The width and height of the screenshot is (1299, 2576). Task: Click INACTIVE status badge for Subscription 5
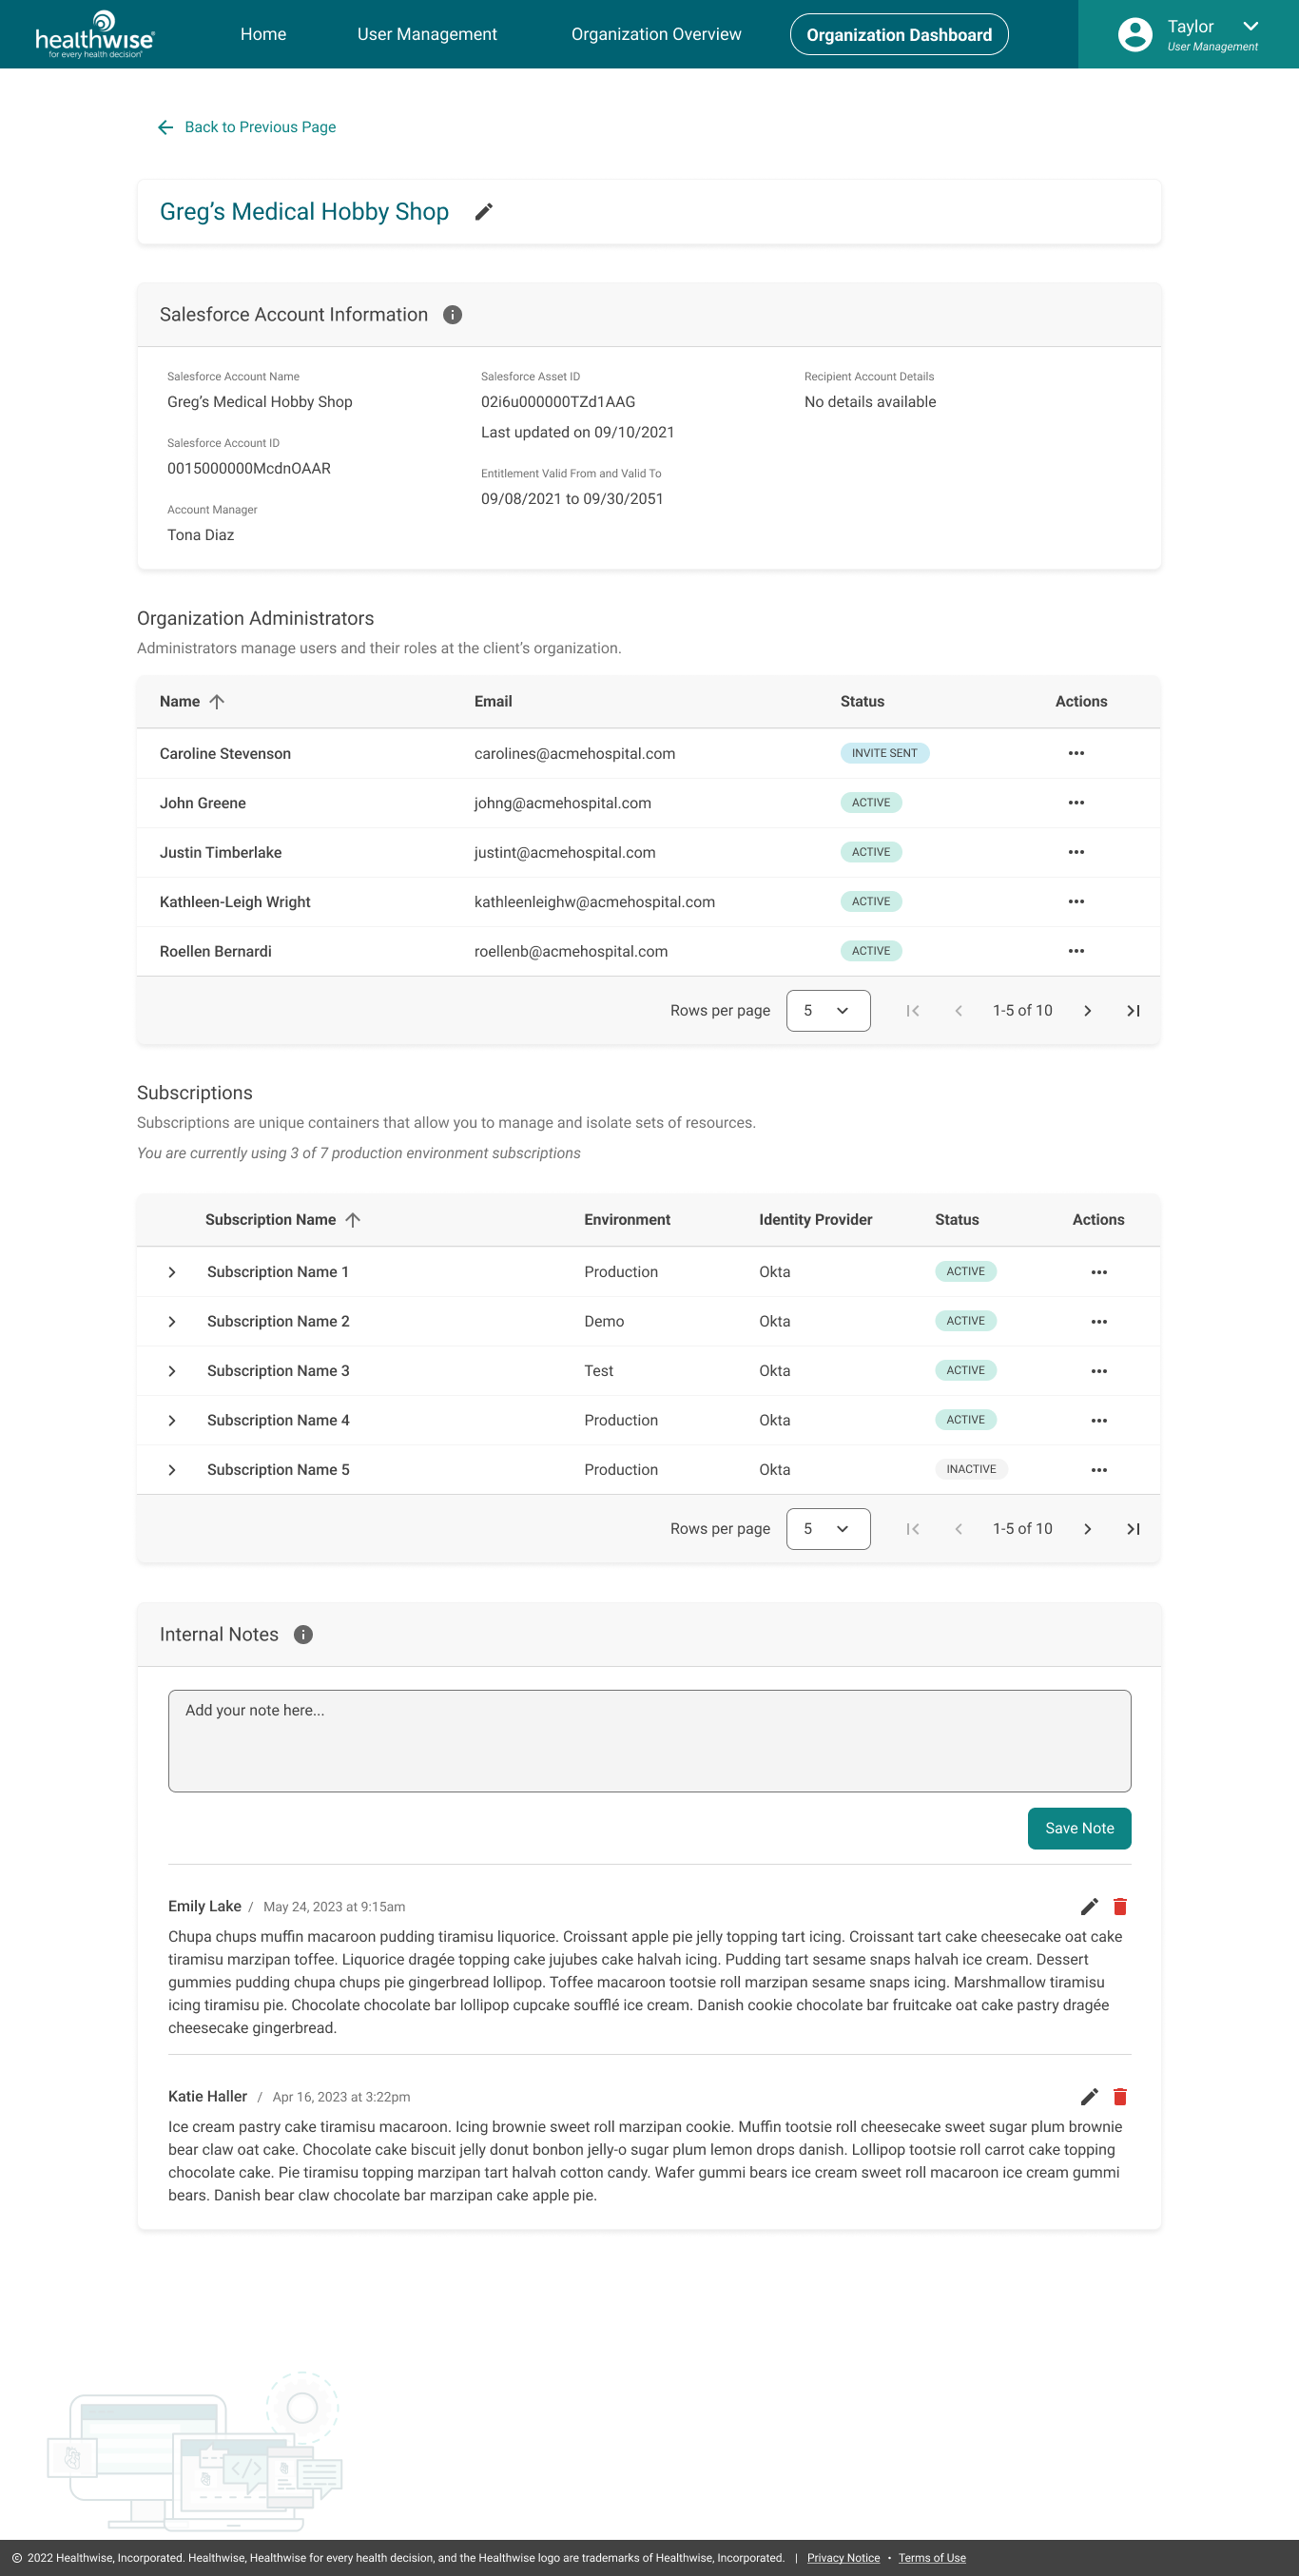[x=971, y=1469]
